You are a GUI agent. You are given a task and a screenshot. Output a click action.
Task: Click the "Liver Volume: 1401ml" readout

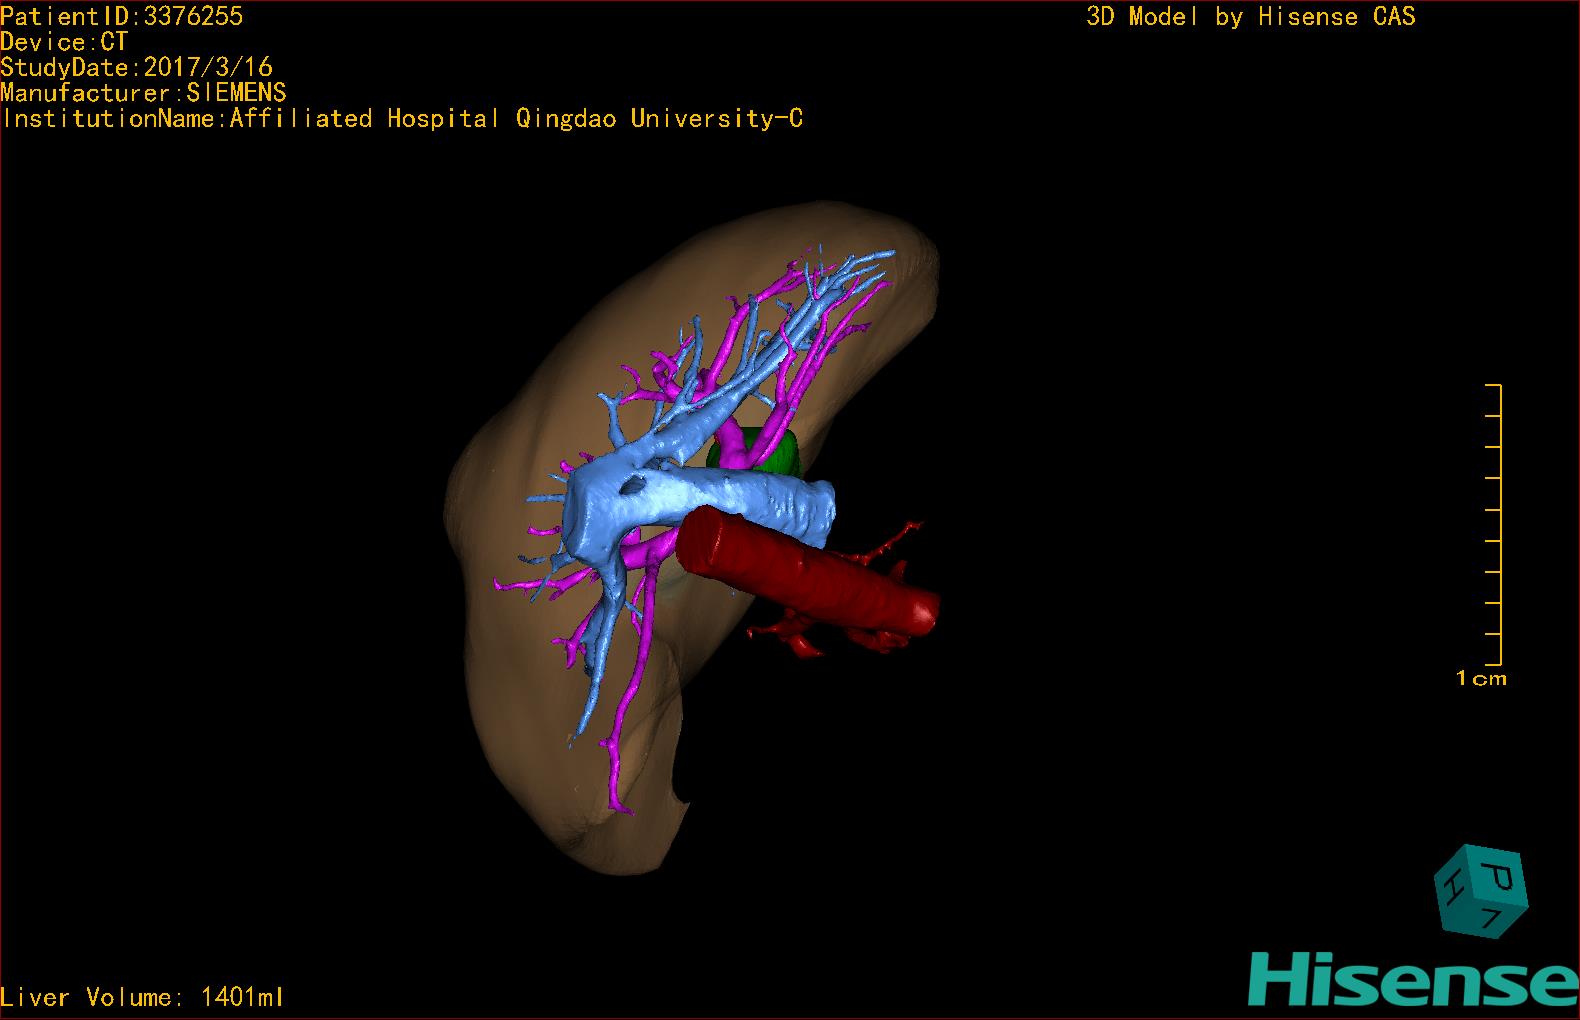(x=142, y=997)
